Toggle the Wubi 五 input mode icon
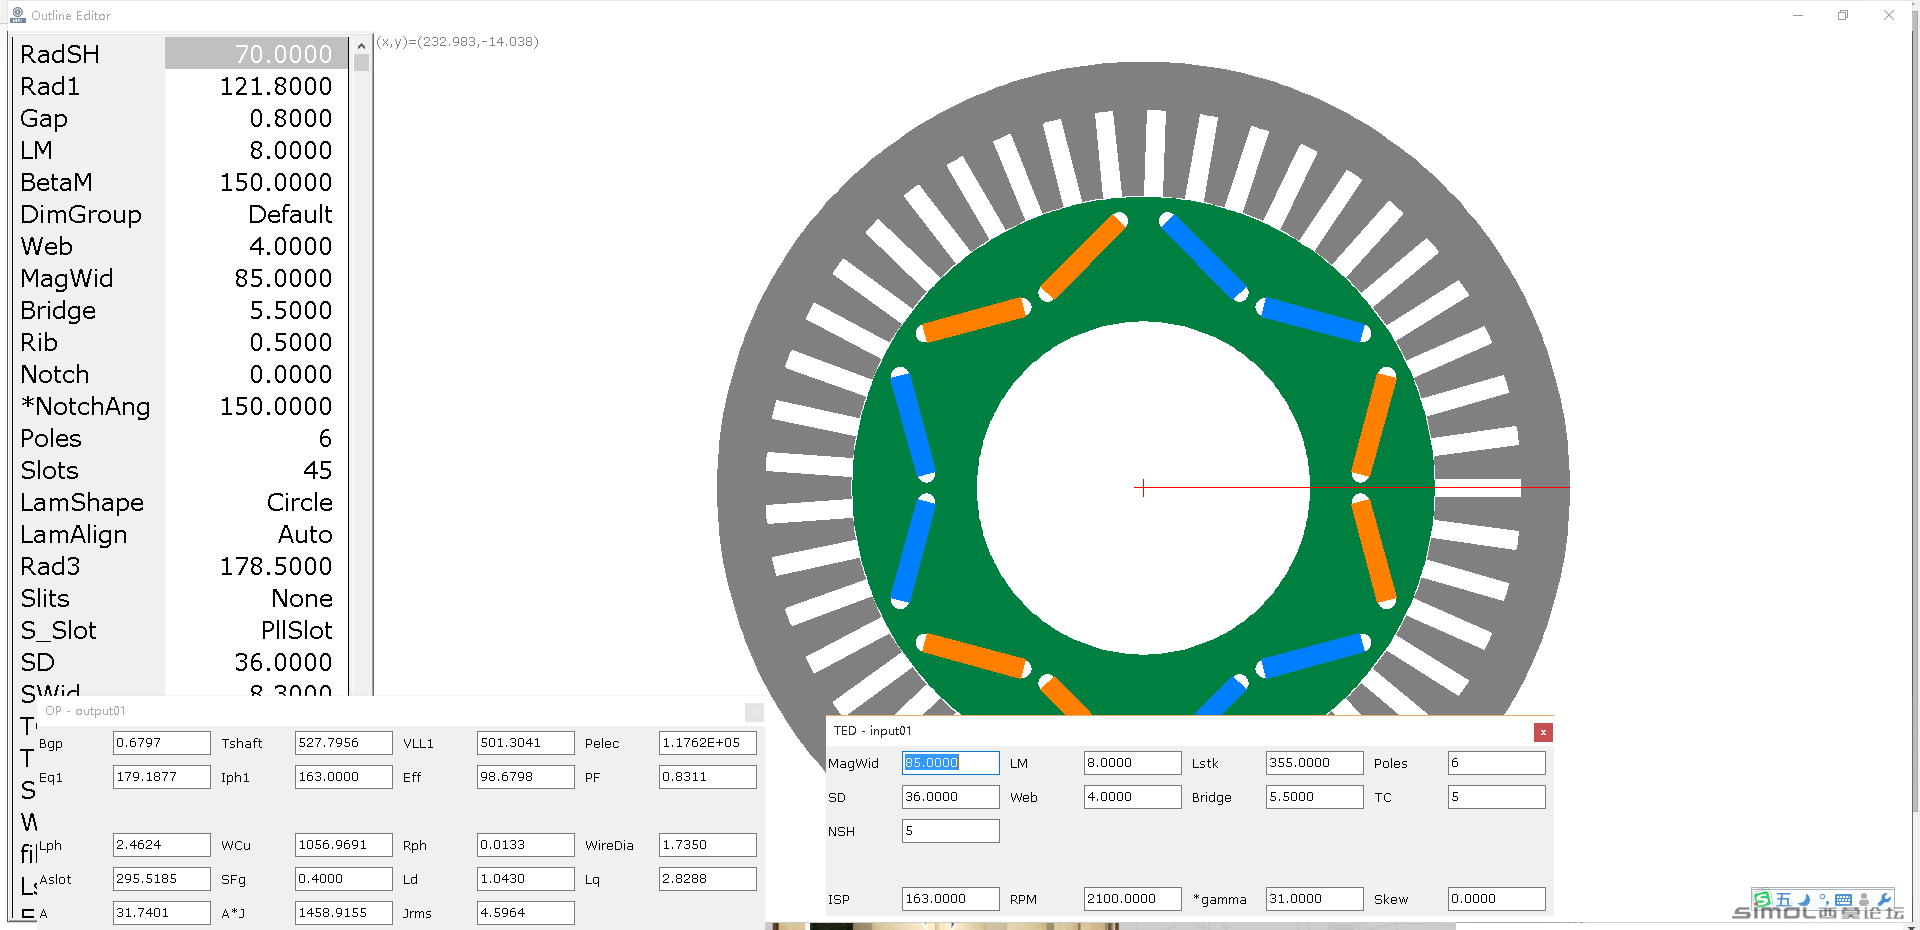The image size is (1920, 930). (x=1784, y=899)
